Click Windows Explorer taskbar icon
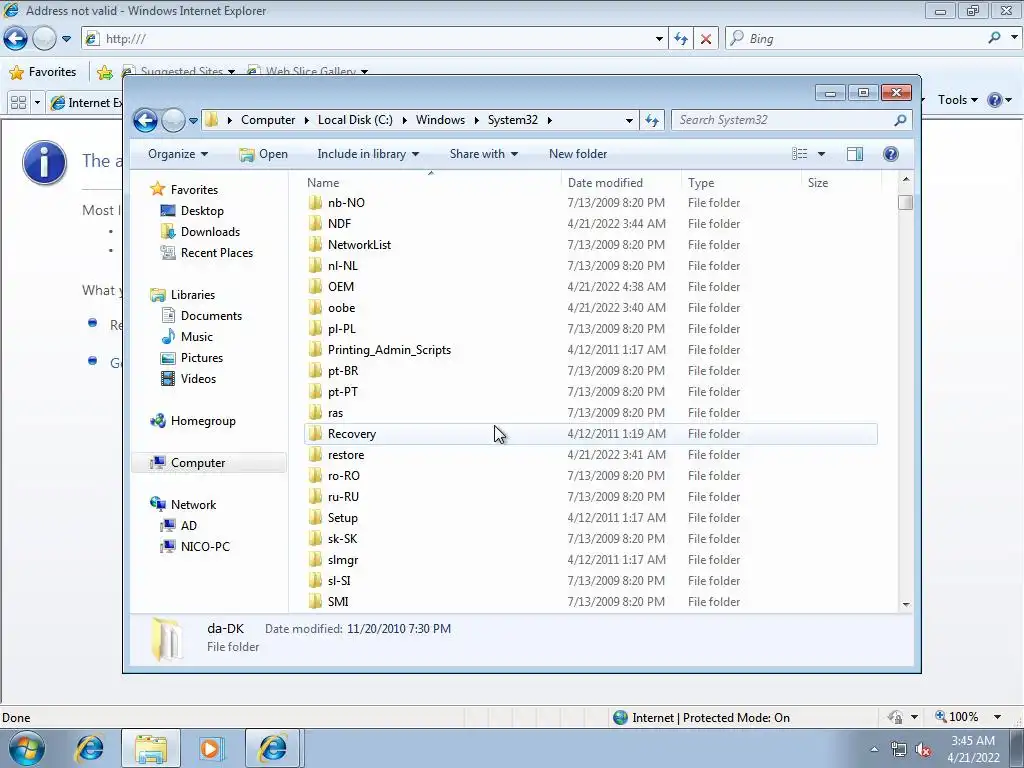This screenshot has width=1024, height=768. tap(150, 748)
